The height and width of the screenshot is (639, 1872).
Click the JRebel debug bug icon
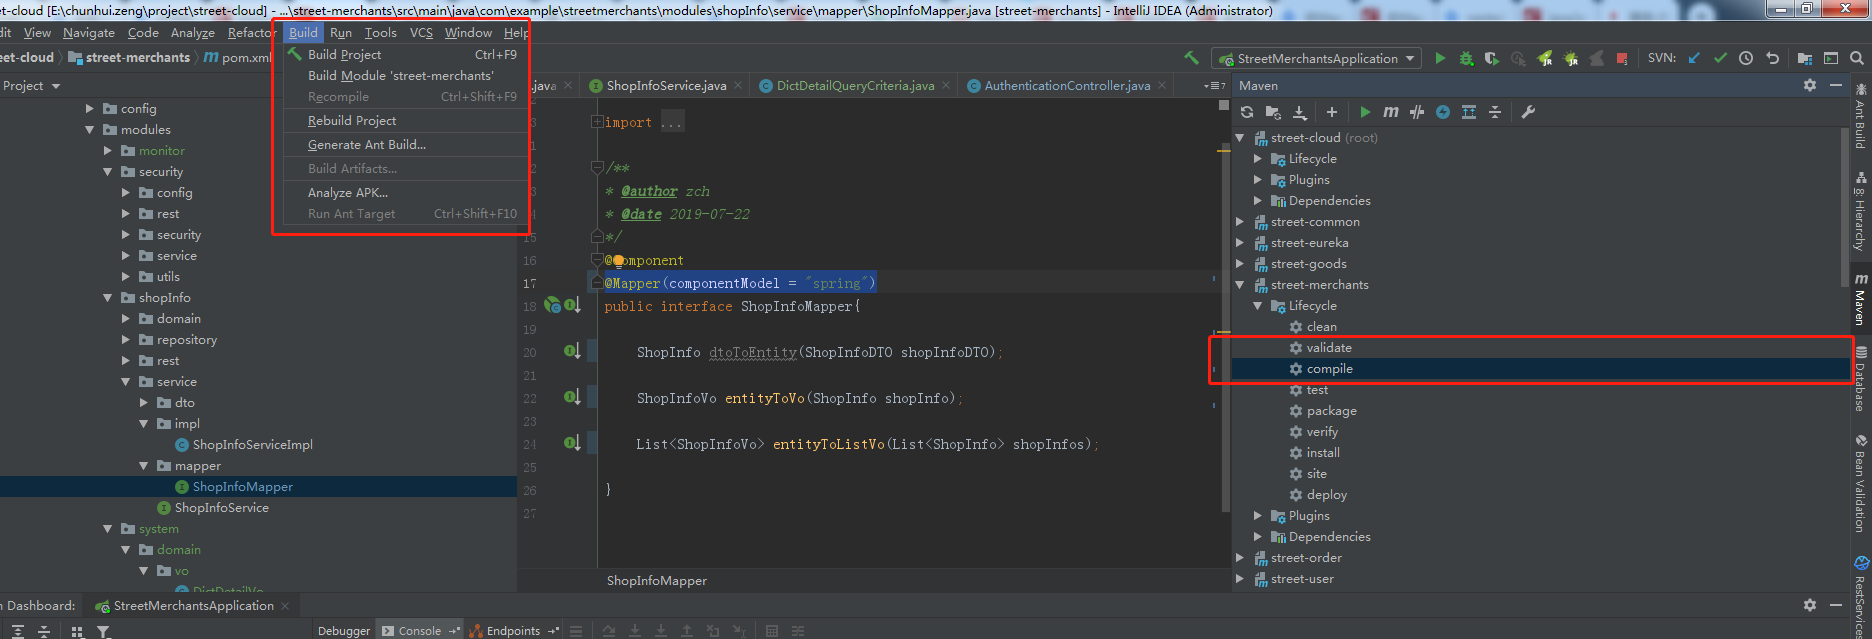1571,58
